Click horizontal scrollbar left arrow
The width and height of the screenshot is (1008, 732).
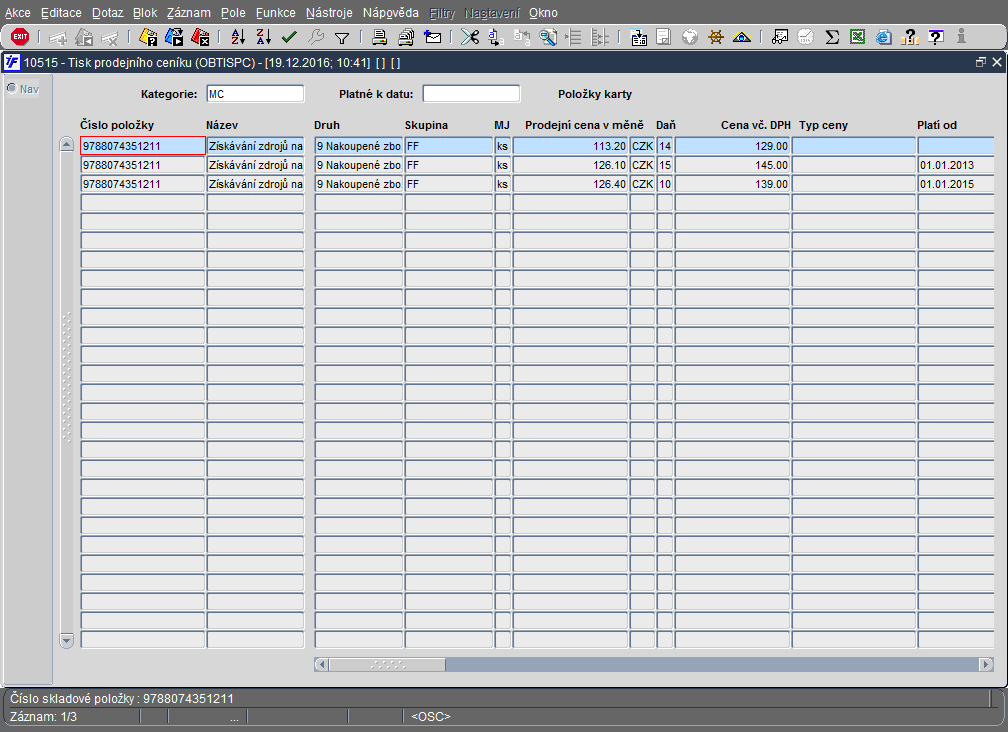[x=321, y=665]
